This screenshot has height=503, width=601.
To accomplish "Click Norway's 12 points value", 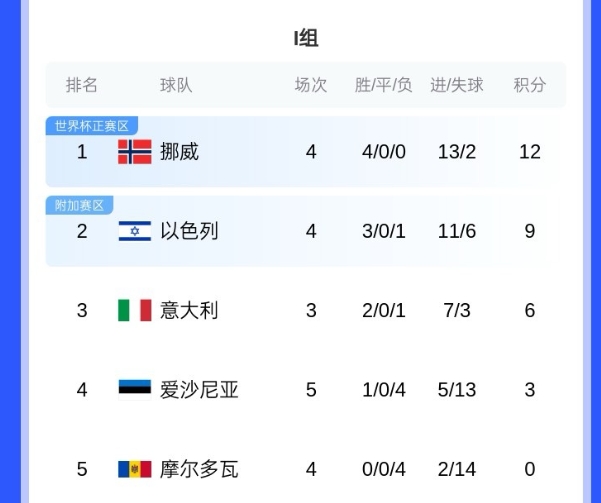I will pyautogui.click(x=530, y=152).
